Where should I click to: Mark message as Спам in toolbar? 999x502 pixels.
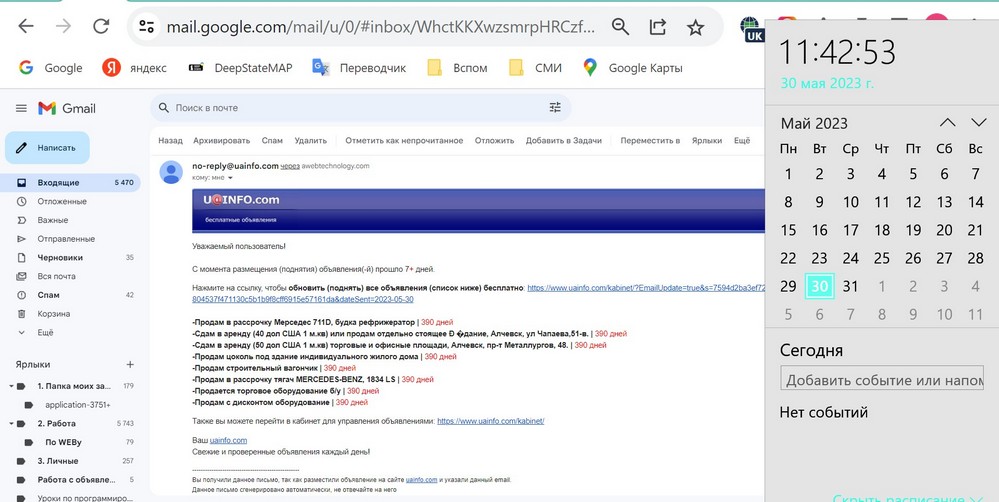[x=272, y=141]
